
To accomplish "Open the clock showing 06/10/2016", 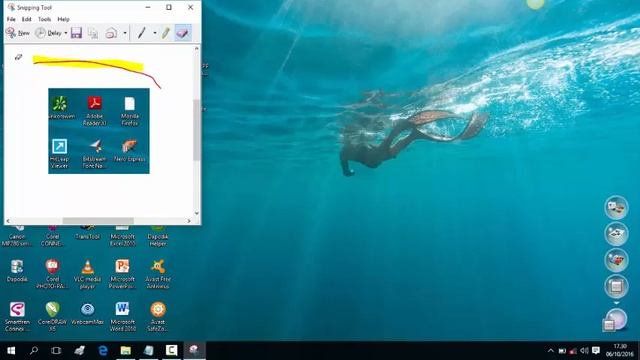I will click(x=620, y=351).
